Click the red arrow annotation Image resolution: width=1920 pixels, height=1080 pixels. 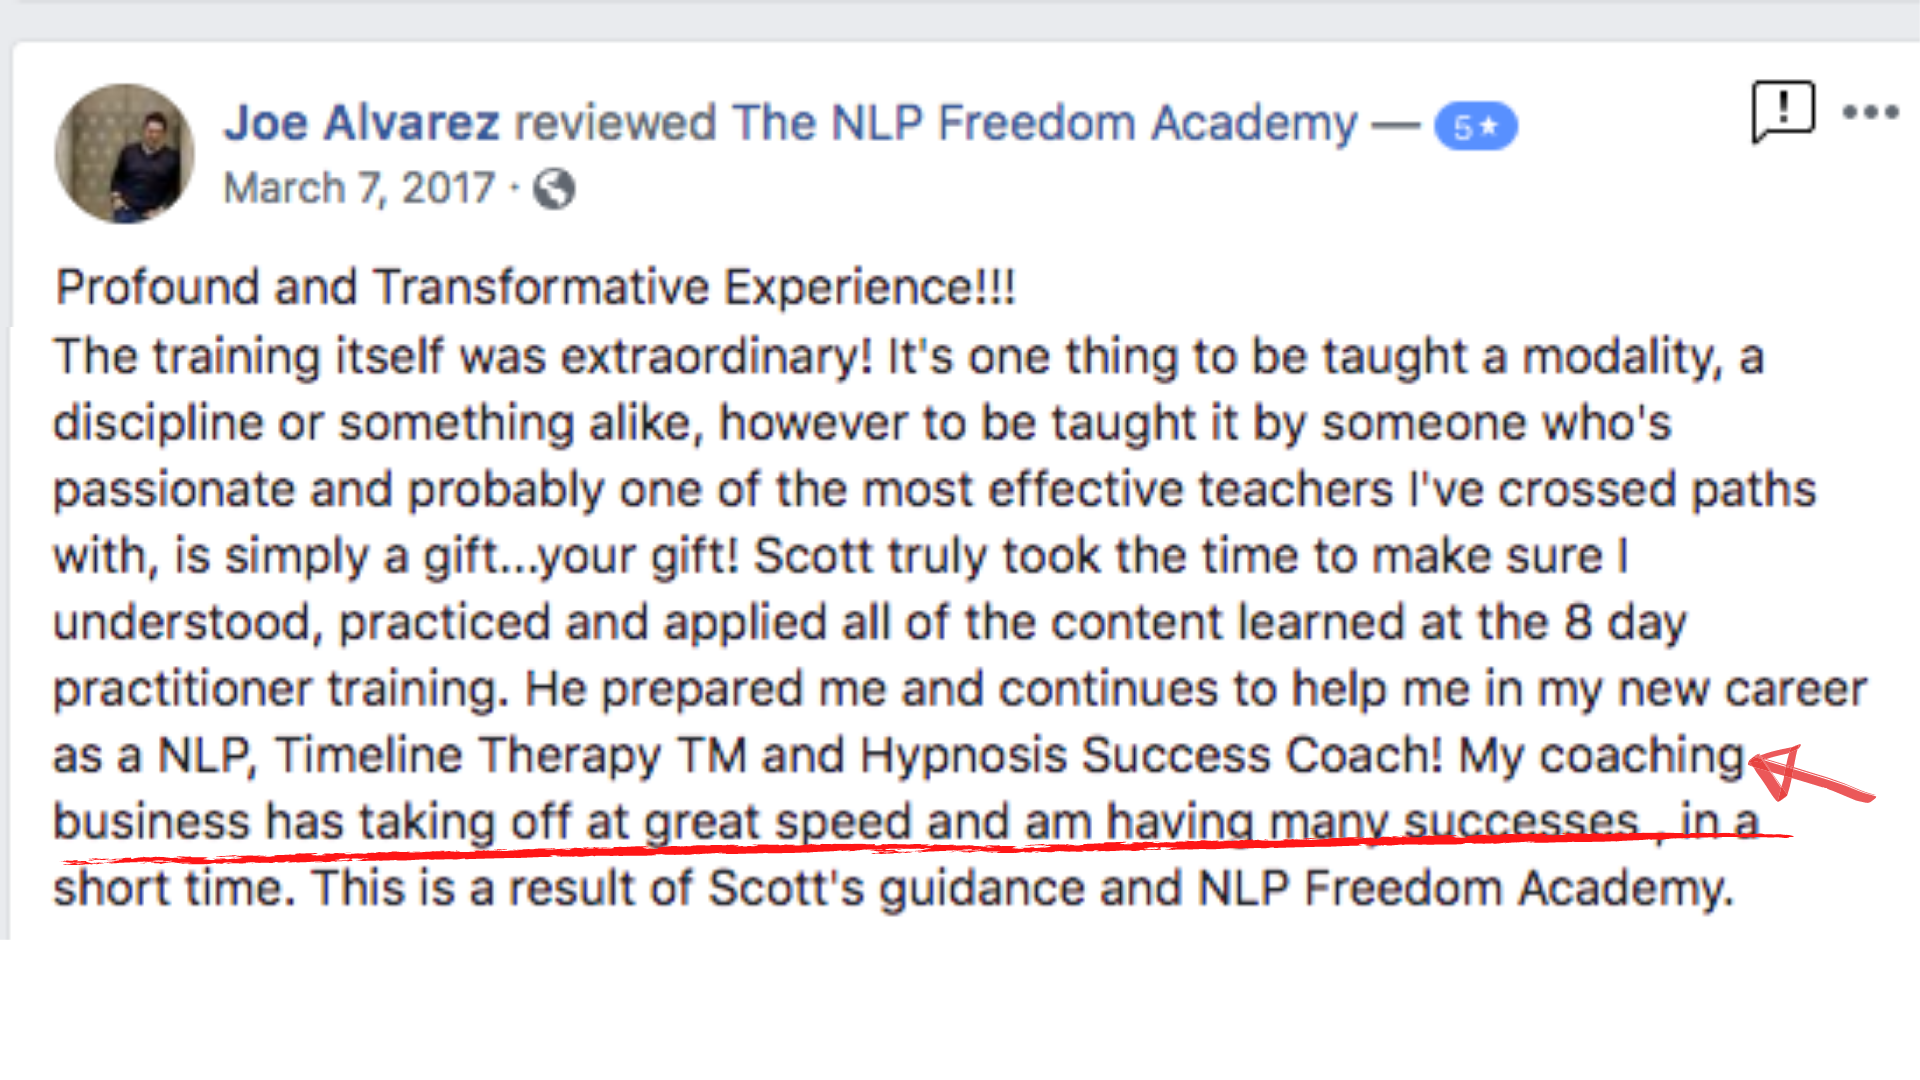click(x=1808, y=777)
